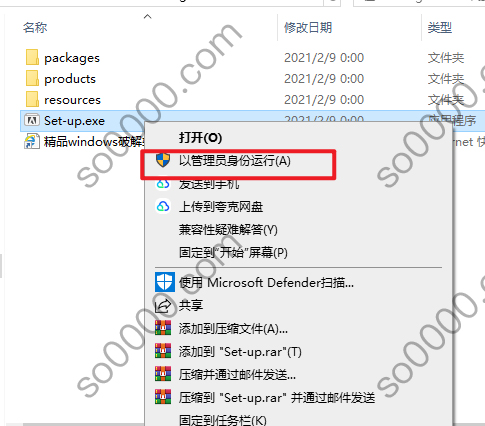Sort files by 名称 column header
This screenshot has width=485, height=426.
tap(35, 27)
